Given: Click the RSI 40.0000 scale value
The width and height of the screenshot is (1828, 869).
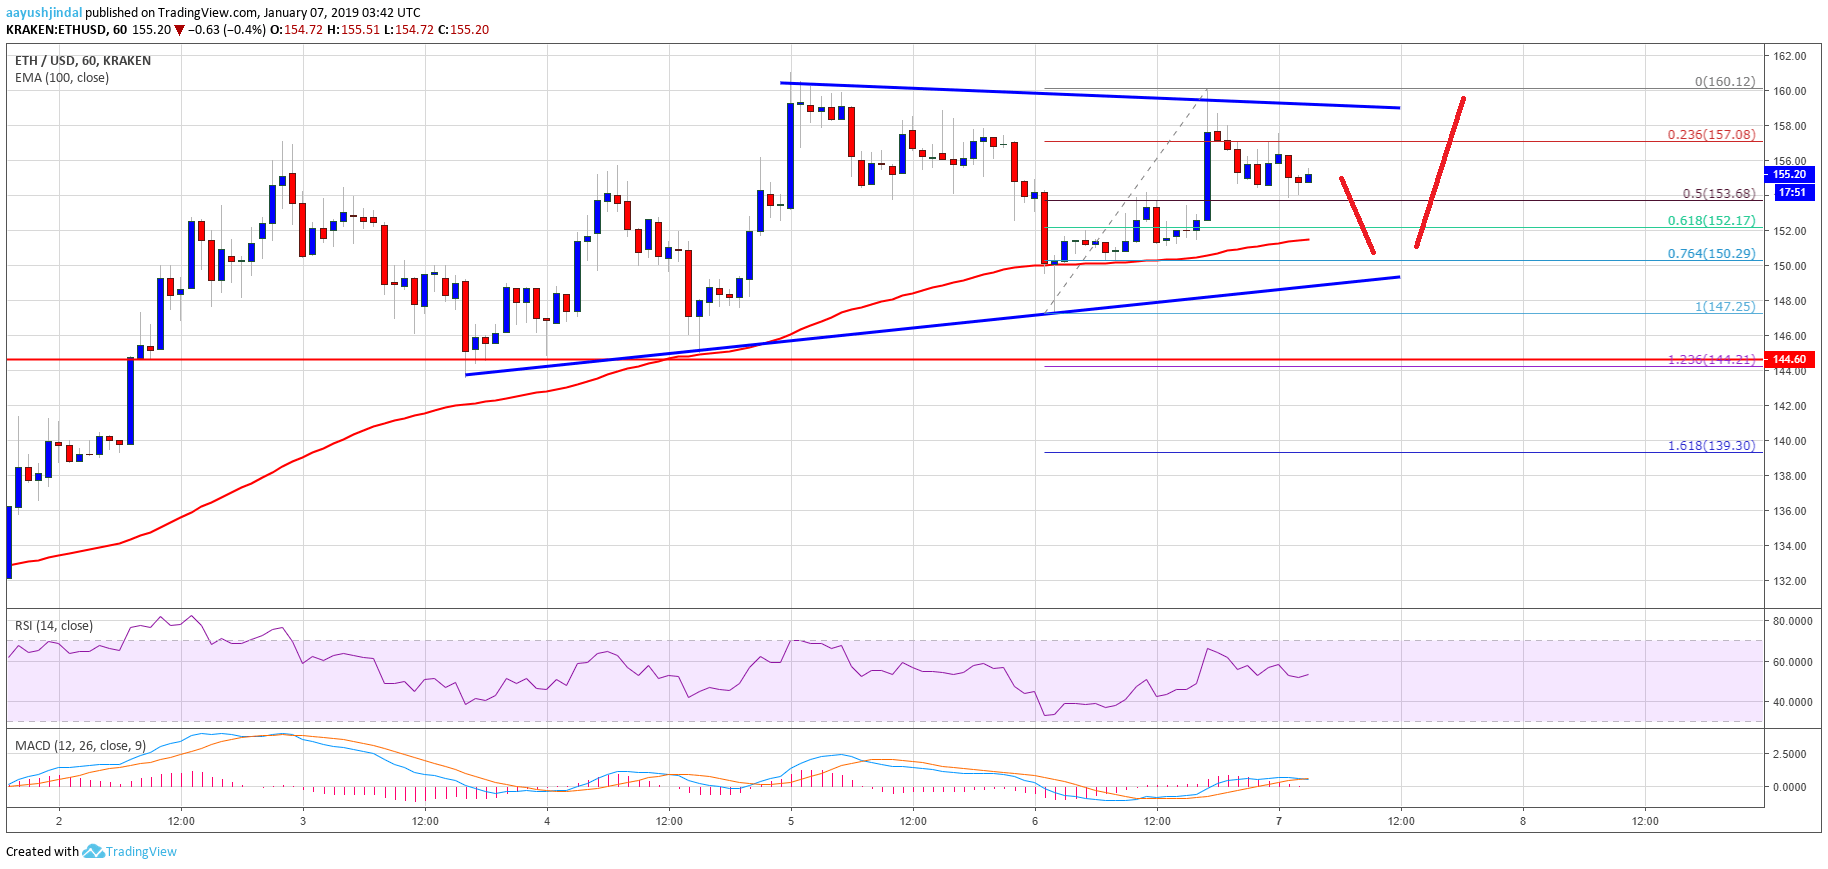Looking at the screenshot, I should 1792,702.
